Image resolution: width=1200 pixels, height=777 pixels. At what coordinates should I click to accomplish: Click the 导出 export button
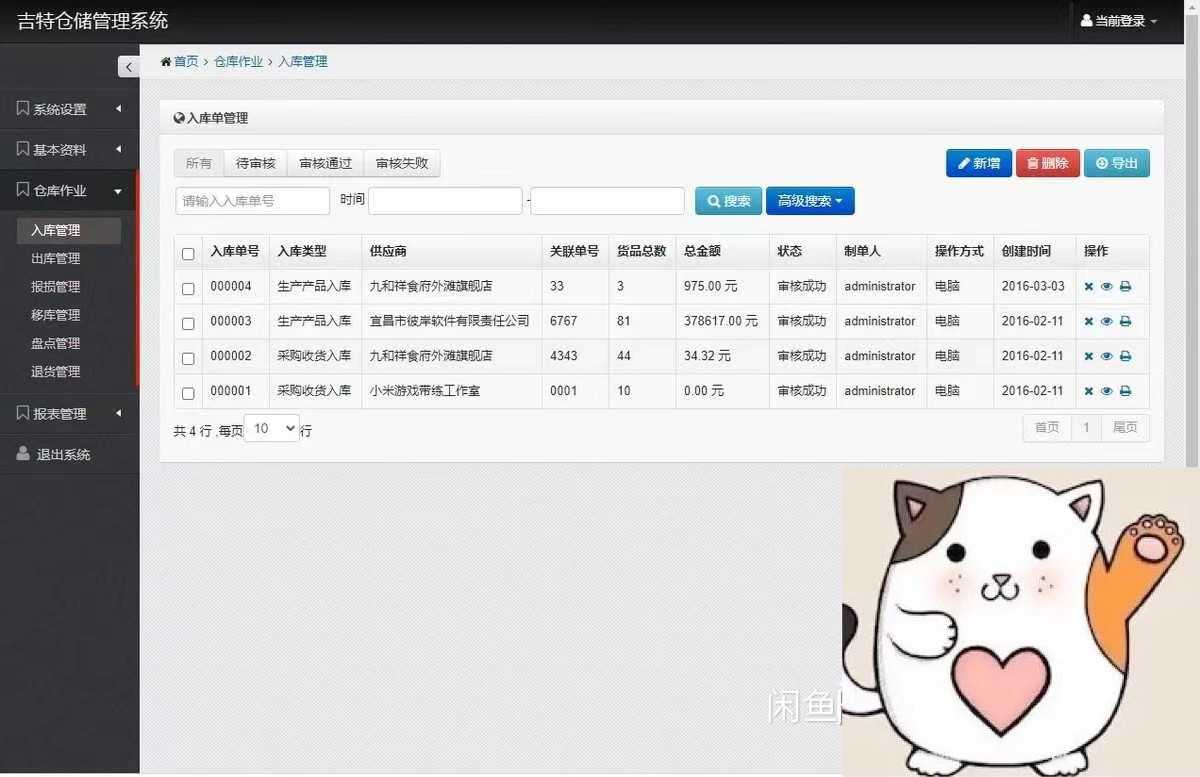click(x=1117, y=163)
